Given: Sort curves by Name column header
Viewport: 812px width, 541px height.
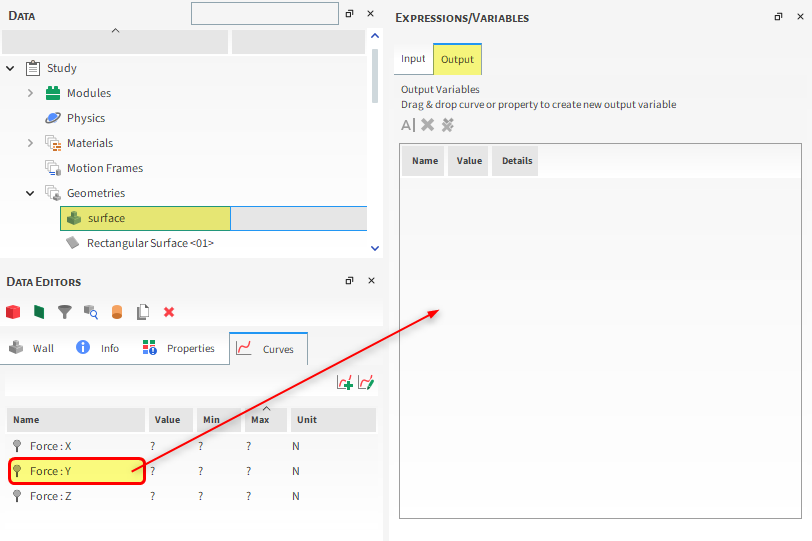Looking at the screenshot, I should tap(76, 420).
